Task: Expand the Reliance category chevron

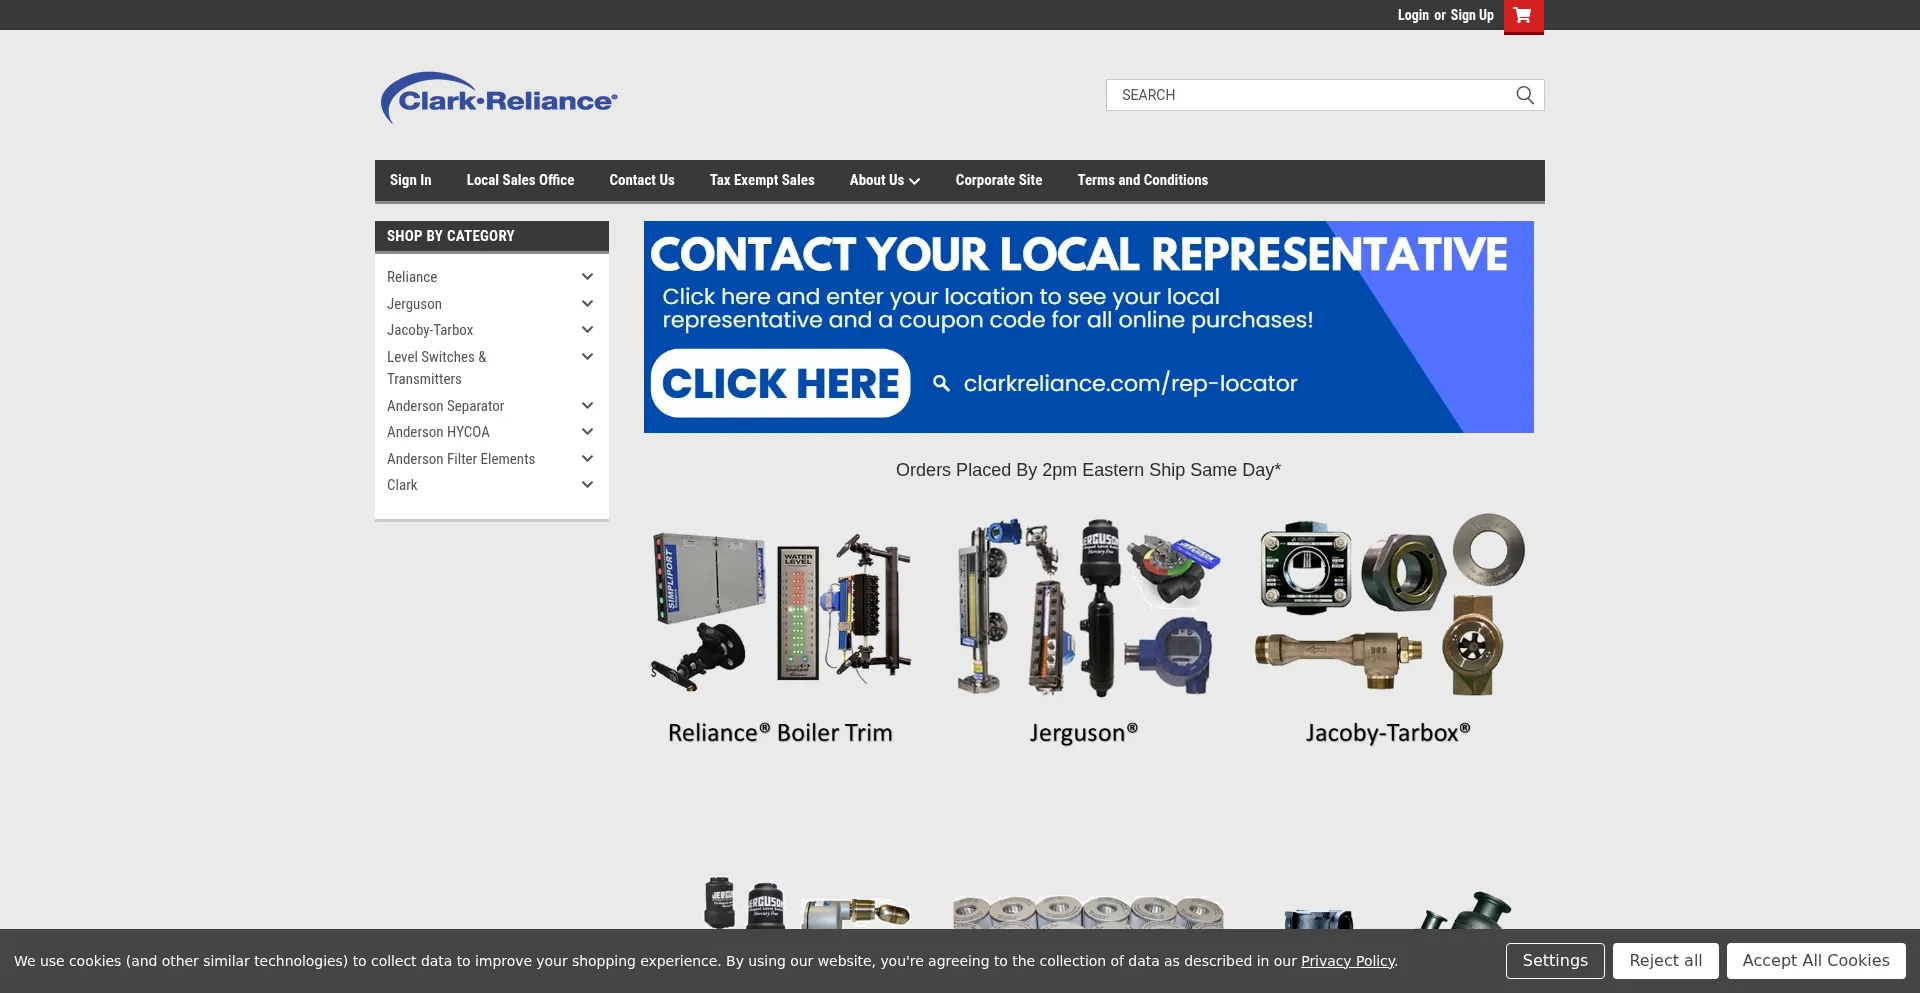Action: point(588,277)
